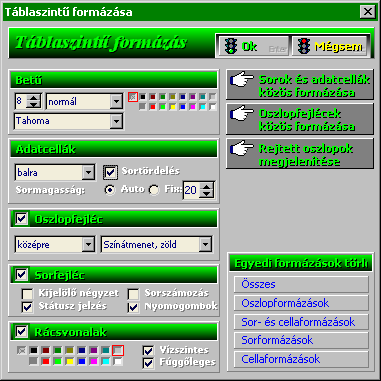Pick teal gridline color swatch
The image size is (381, 381).
pyautogui.click(x=106, y=350)
